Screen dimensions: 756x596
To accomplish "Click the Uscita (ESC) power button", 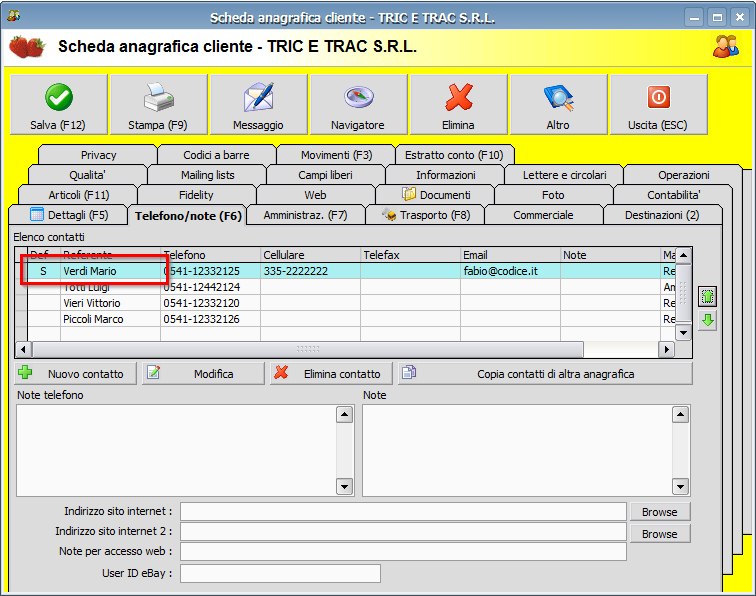I will point(658,104).
